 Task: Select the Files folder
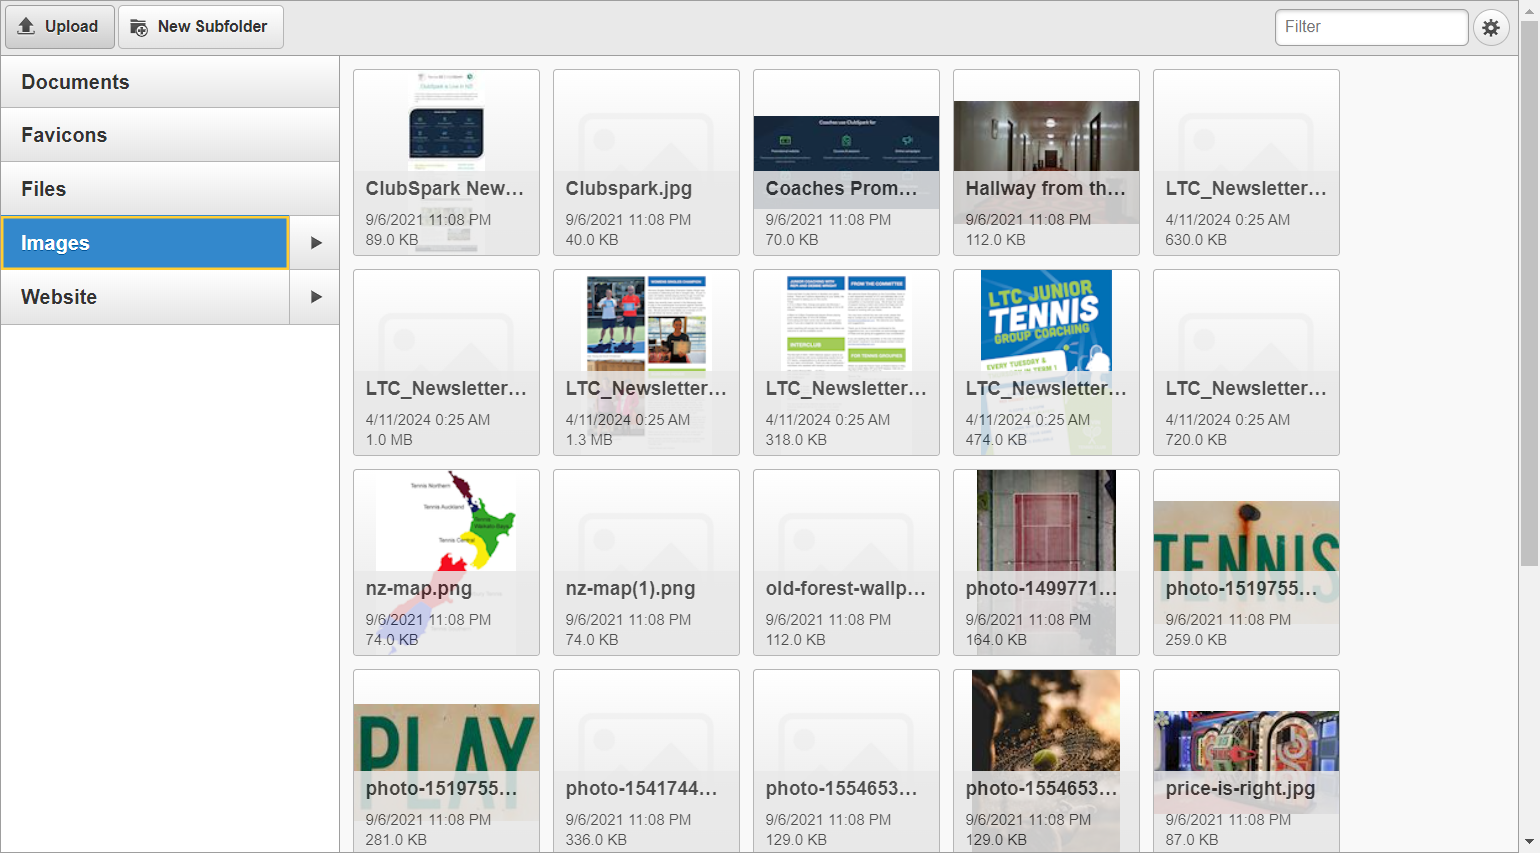[x=170, y=189]
